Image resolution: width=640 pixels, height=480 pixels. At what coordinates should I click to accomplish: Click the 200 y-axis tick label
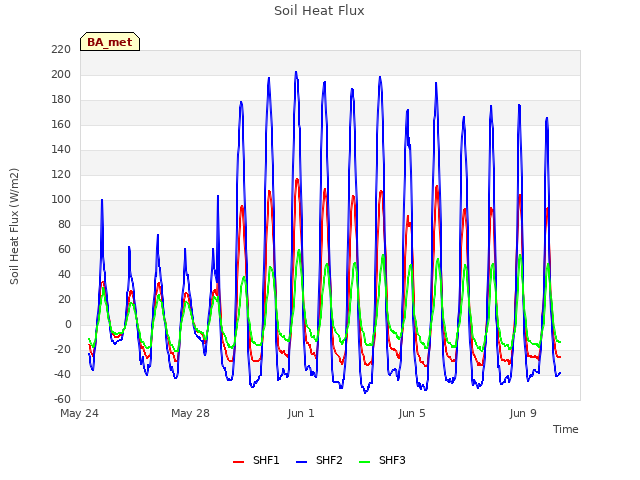(x=61, y=75)
